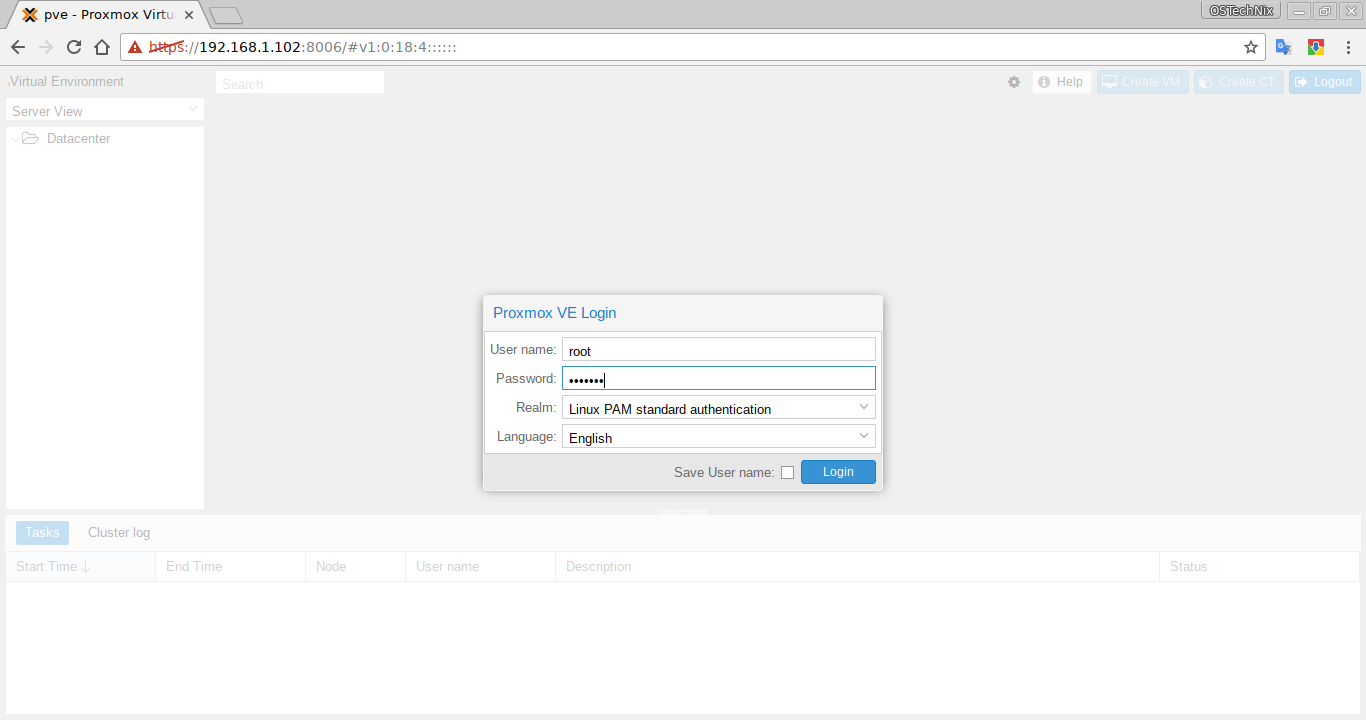Open the Realm dropdown
This screenshot has height=720, width=1366.
pos(863,407)
